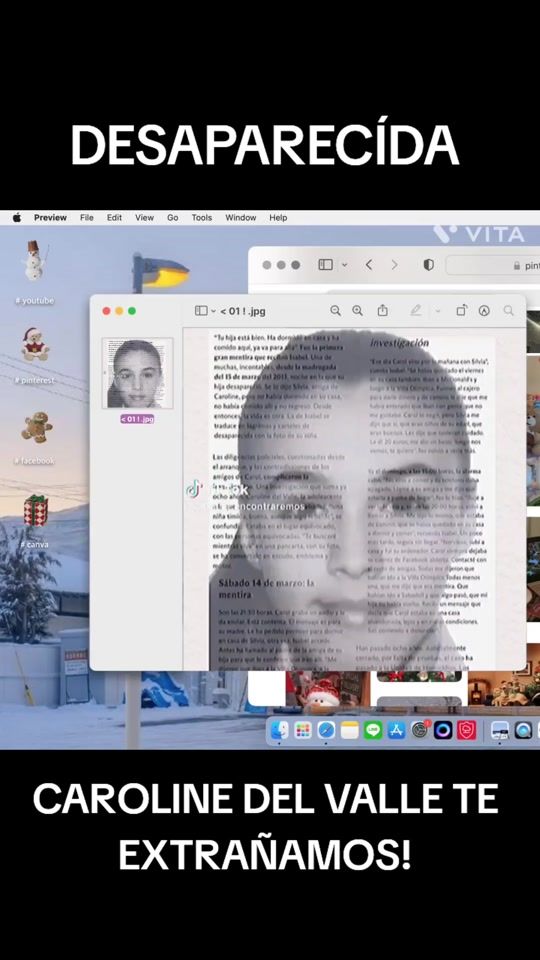540x960 pixels.
Task: Expand the Highlight tool options dropdown arrow
Action: pos(438,311)
